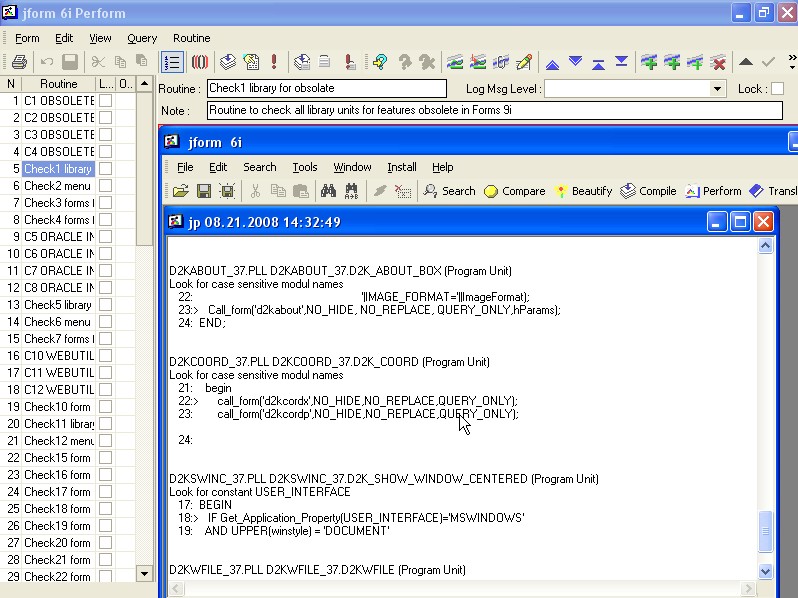Screen dimensions: 798x598
Task: Click the pencil edit routine icon
Action: [x=524, y=62]
